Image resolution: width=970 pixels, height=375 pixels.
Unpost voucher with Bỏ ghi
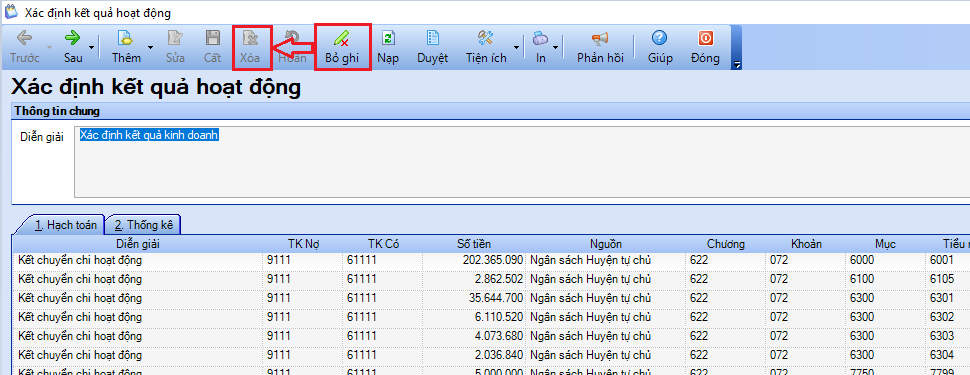click(x=342, y=47)
